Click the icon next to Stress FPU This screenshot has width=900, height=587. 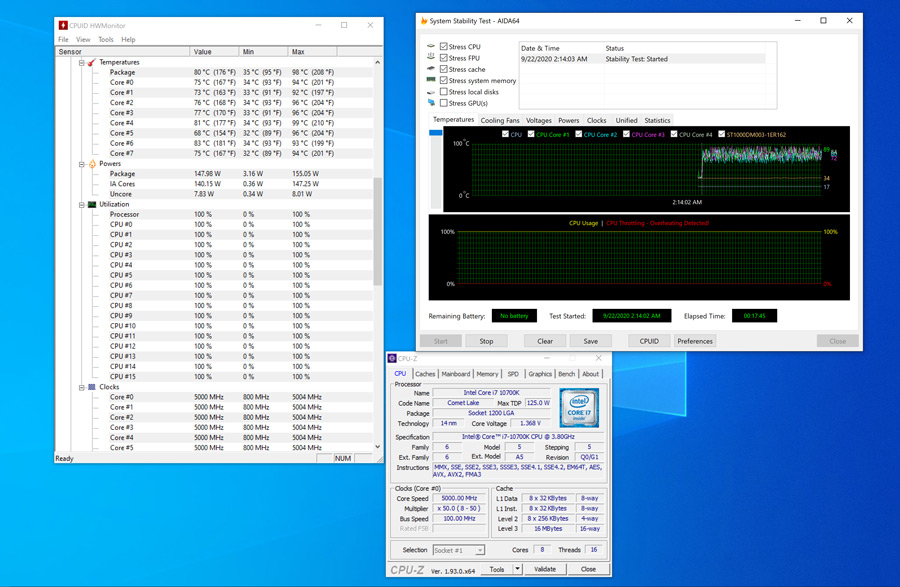tap(431, 57)
